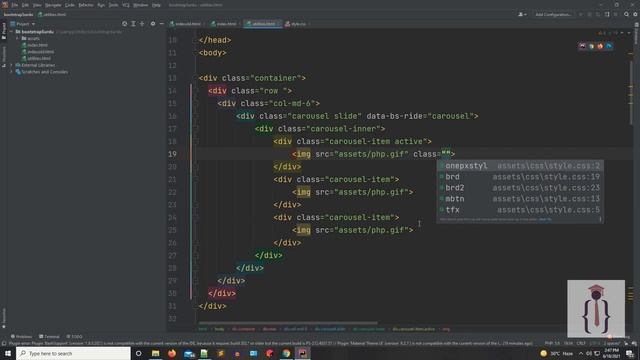Select mbtn completion suggestion

[x=520, y=199]
